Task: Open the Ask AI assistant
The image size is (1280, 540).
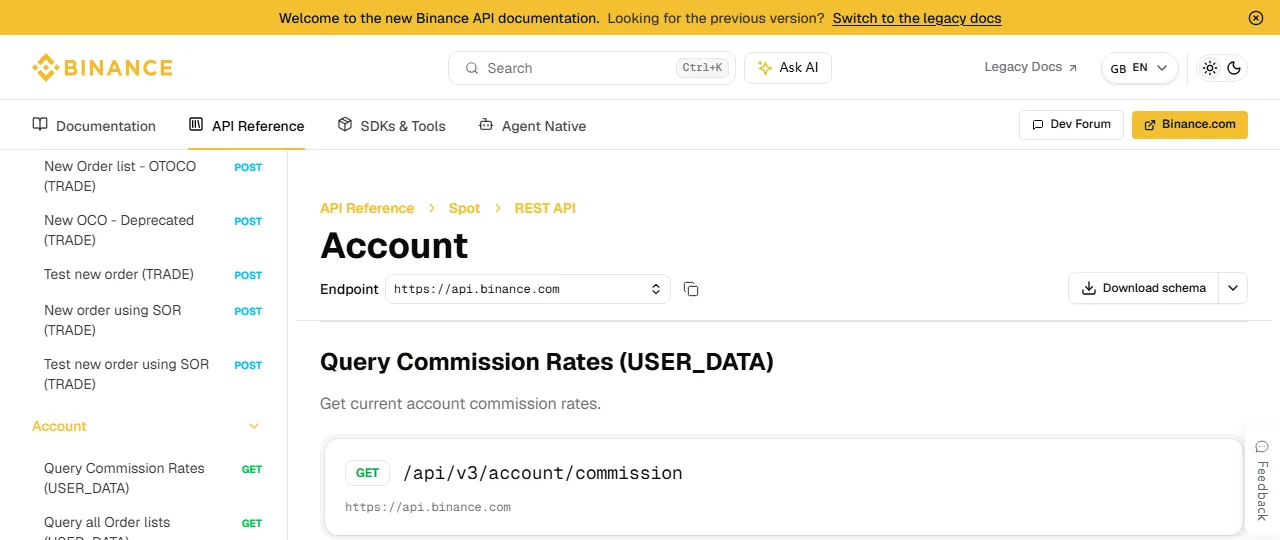Action: tap(788, 68)
